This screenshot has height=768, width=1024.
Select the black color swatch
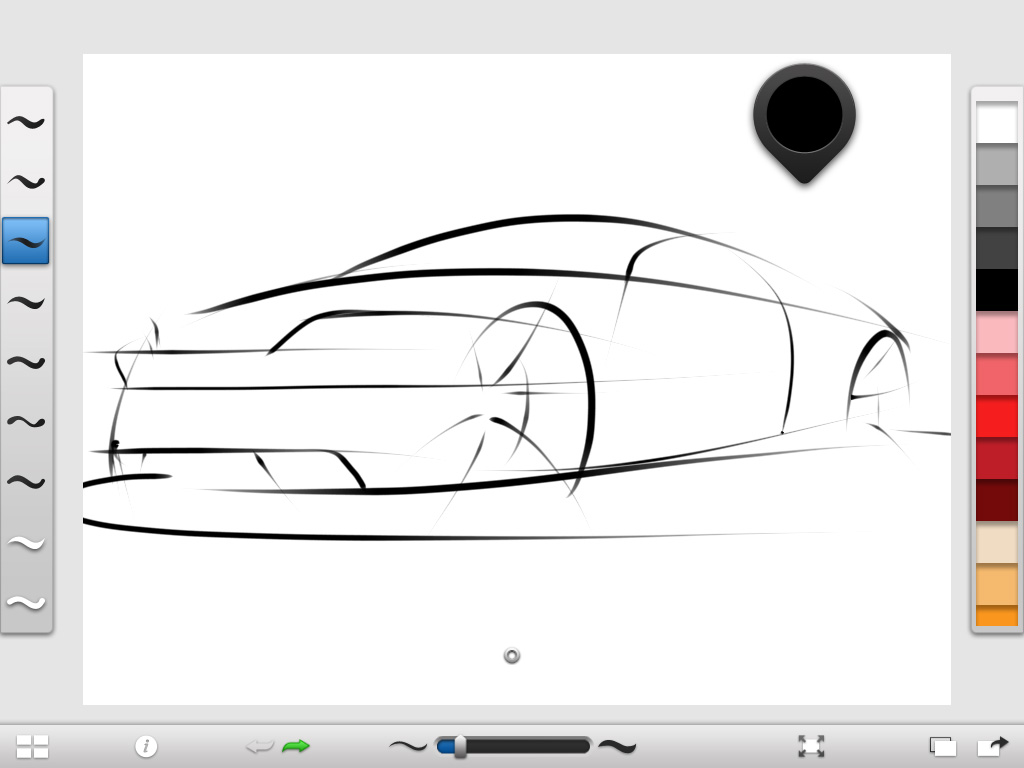[x=996, y=289]
